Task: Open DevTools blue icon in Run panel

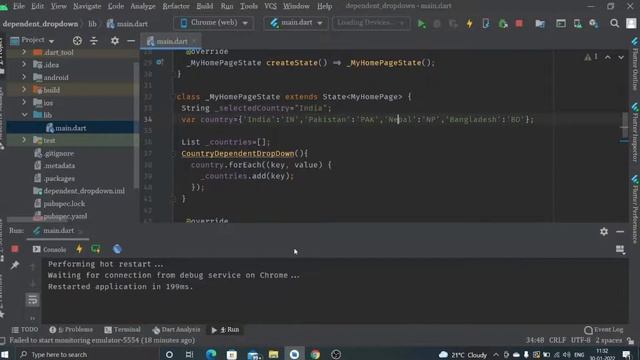Action: pyautogui.click(x=117, y=249)
